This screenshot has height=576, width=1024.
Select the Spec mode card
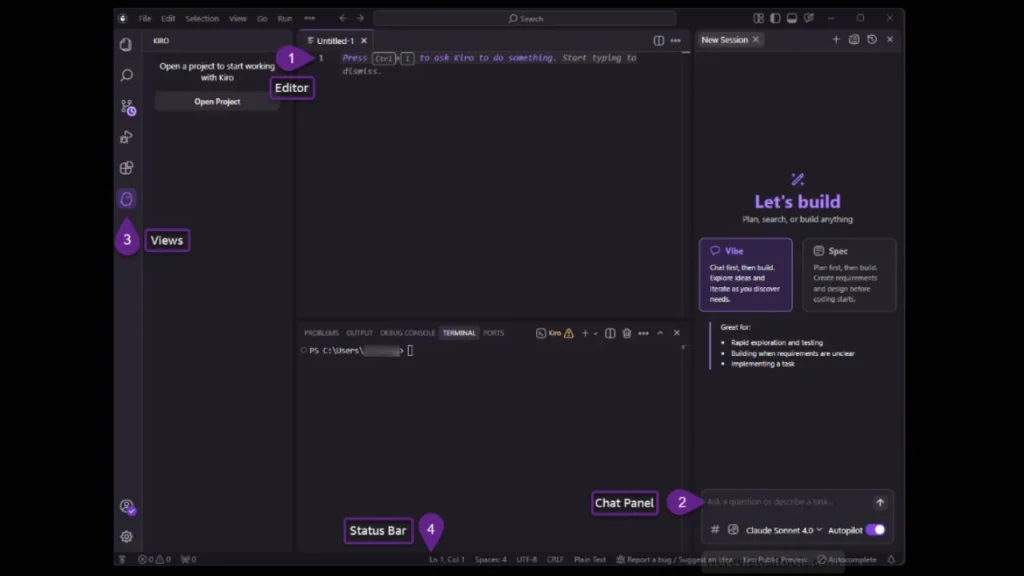pos(849,274)
